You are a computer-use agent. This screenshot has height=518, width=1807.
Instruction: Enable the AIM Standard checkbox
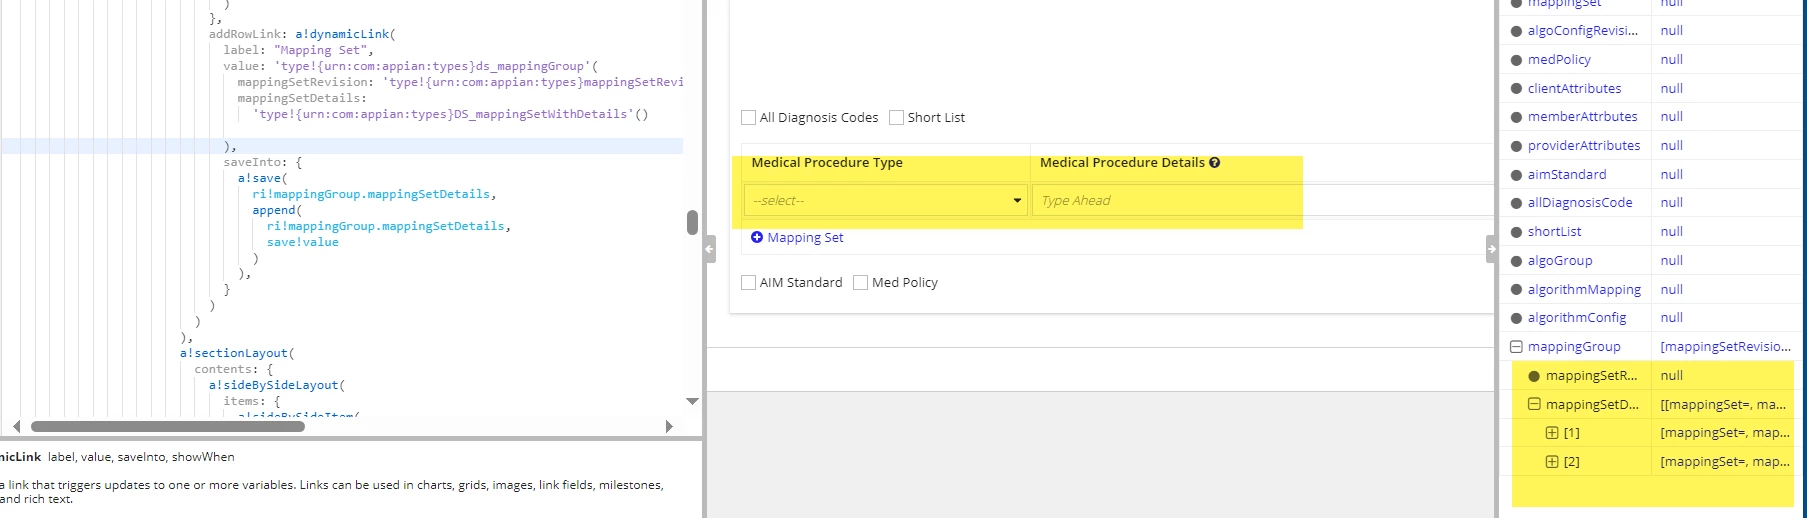coord(748,283)
